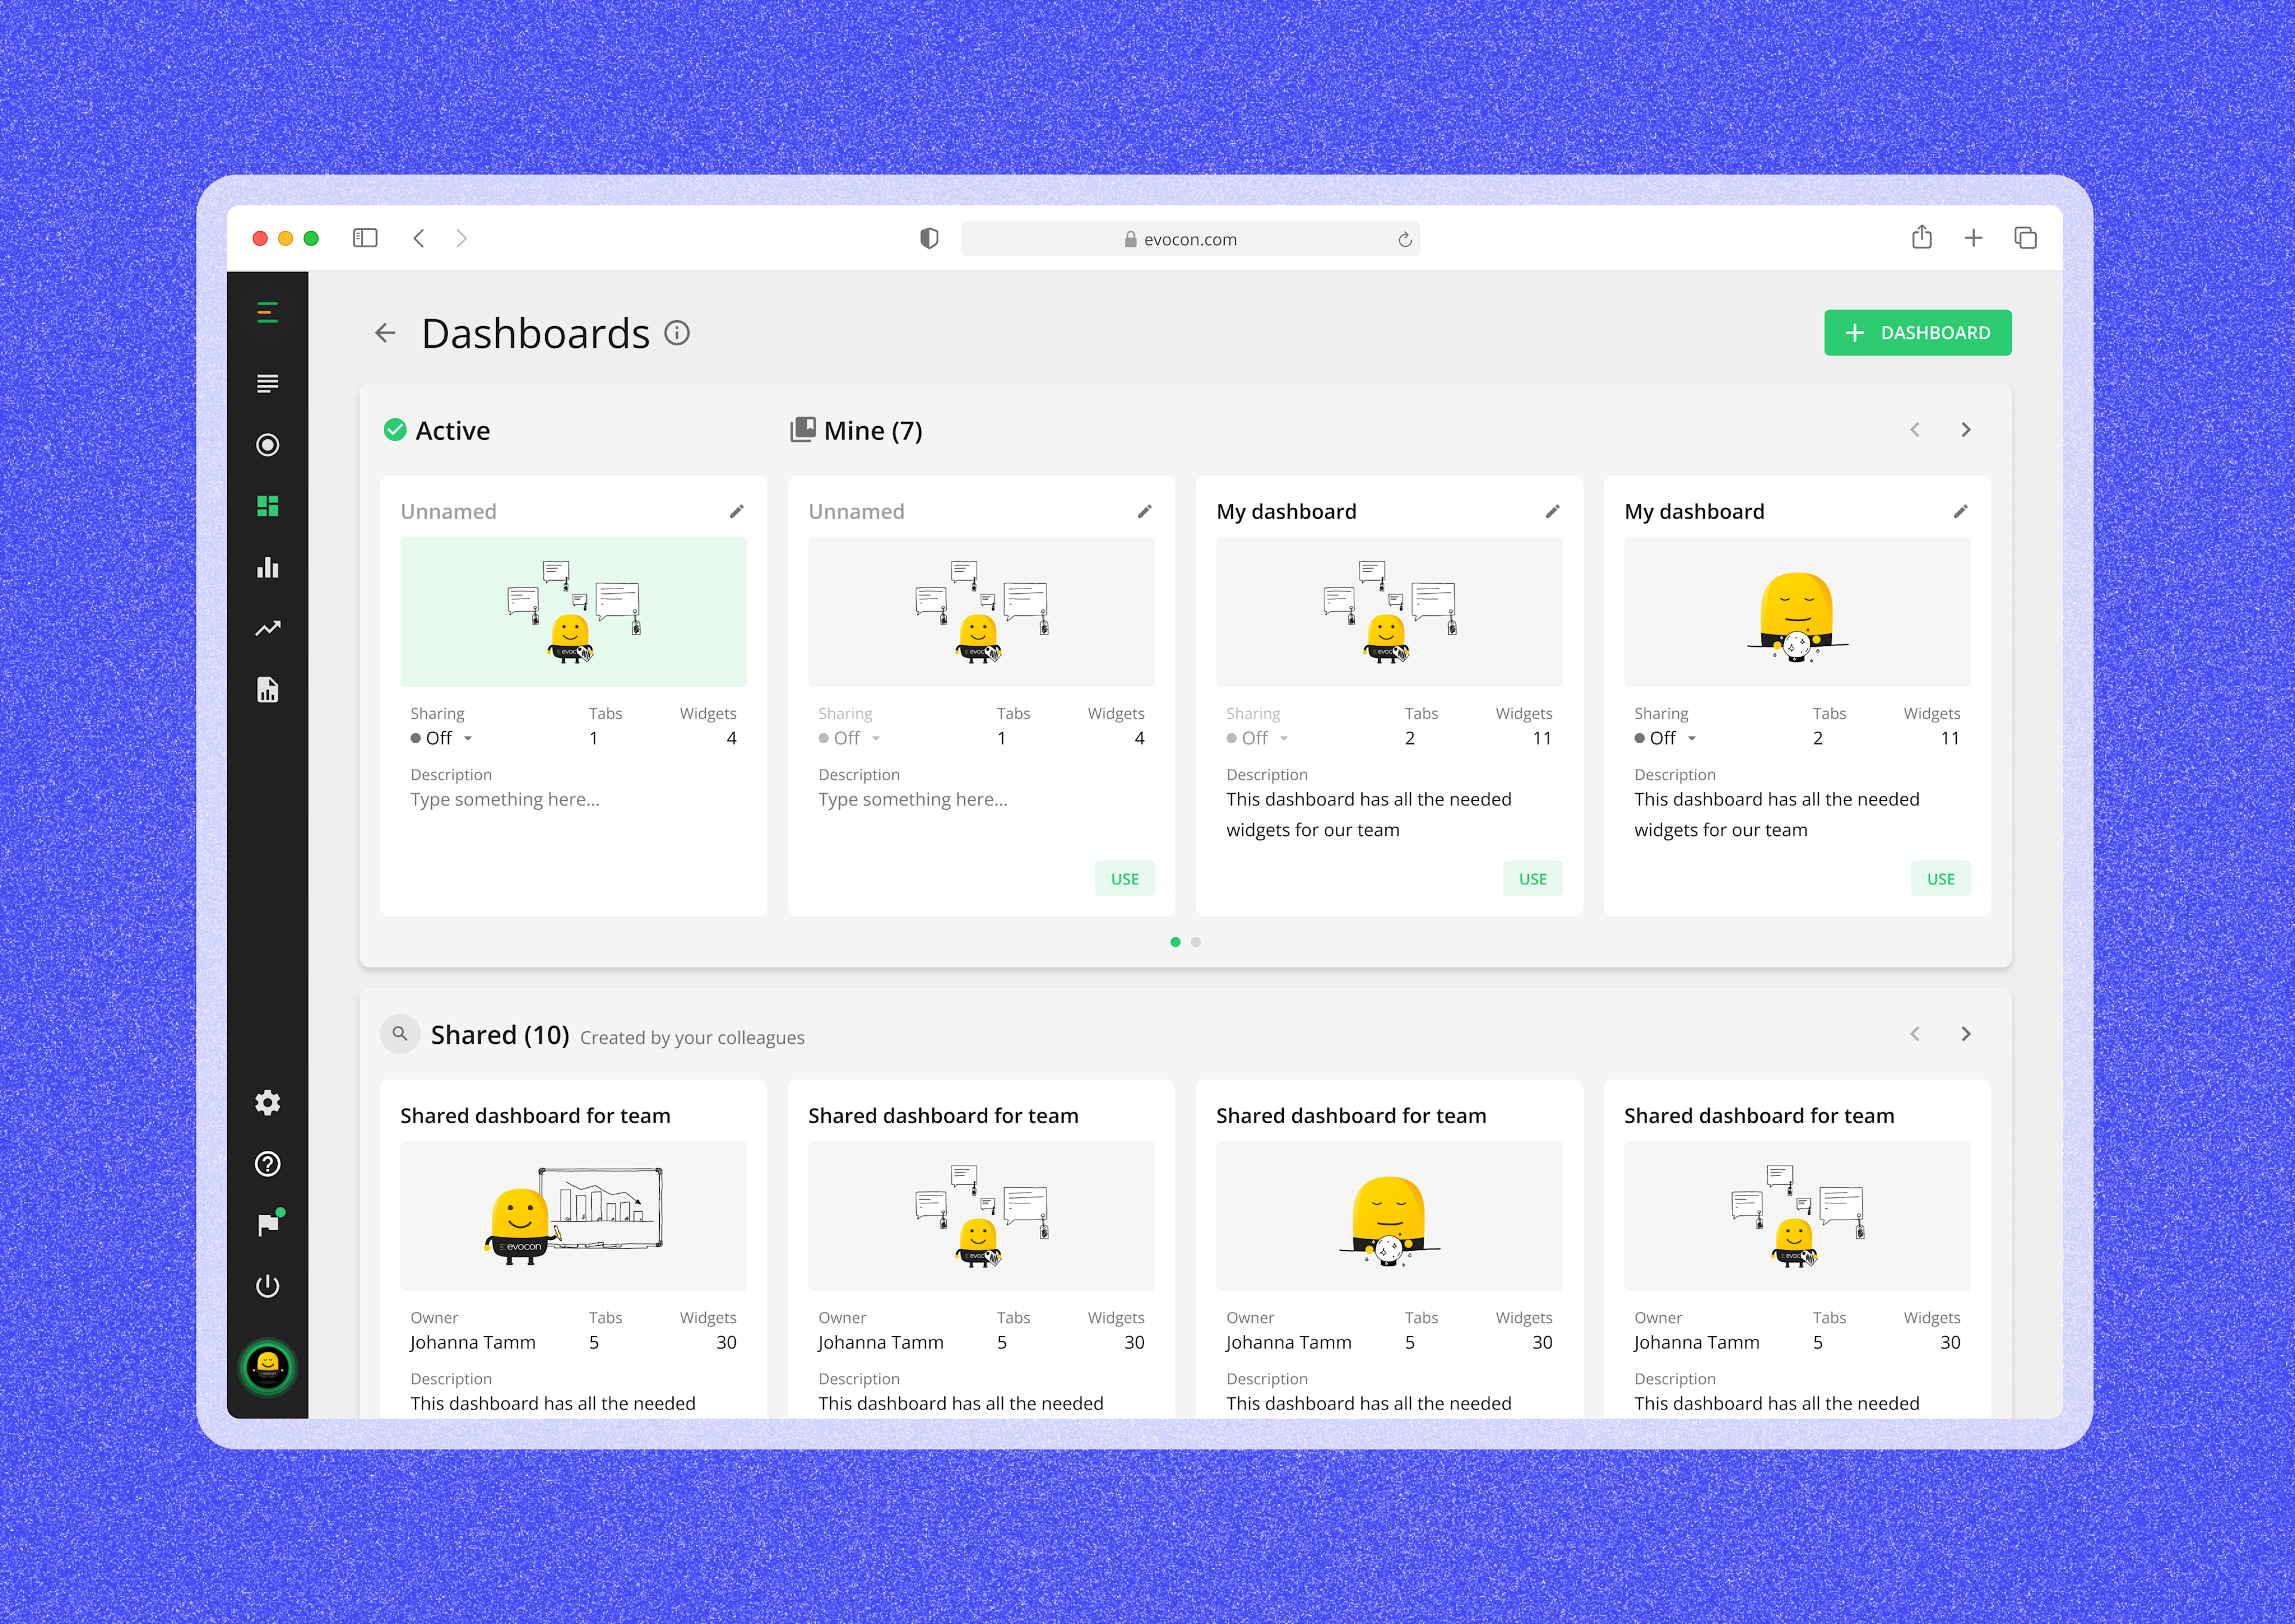2295x1624 pixels.
Task: Go to next page of Mine dashboards
Action: 1966,429
